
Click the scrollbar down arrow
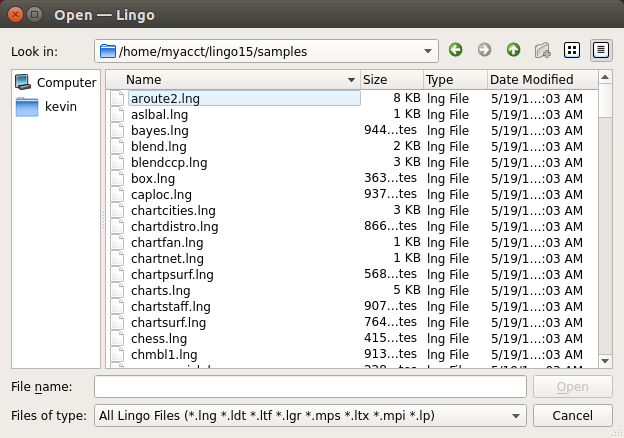pyautogui.click(x=605, y=361)
